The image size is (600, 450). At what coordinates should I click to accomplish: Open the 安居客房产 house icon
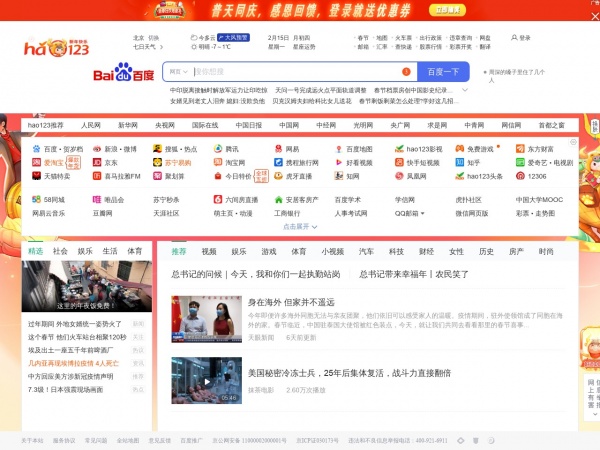click(278, 199)
